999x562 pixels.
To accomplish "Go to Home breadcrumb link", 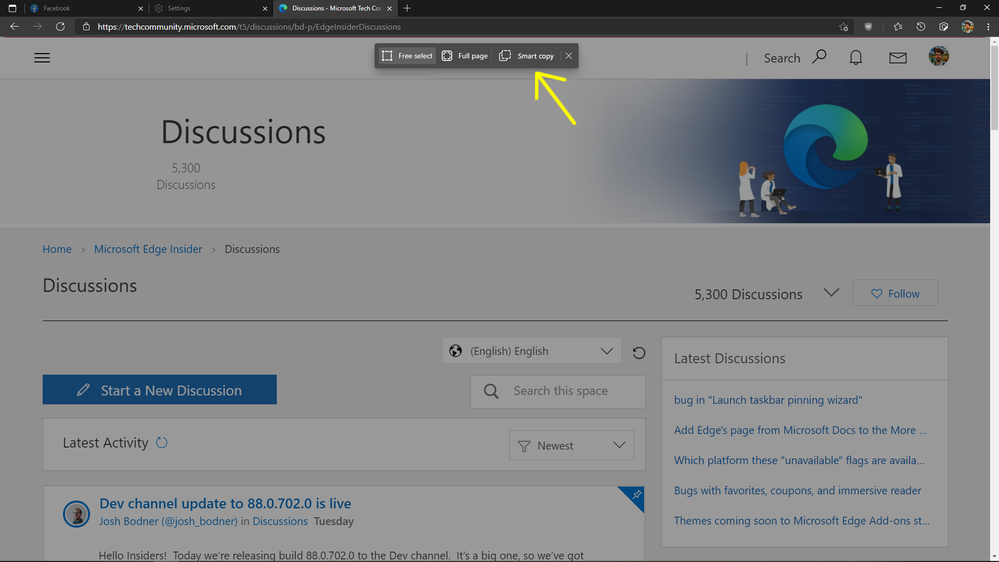I will [x=57, y=249].
